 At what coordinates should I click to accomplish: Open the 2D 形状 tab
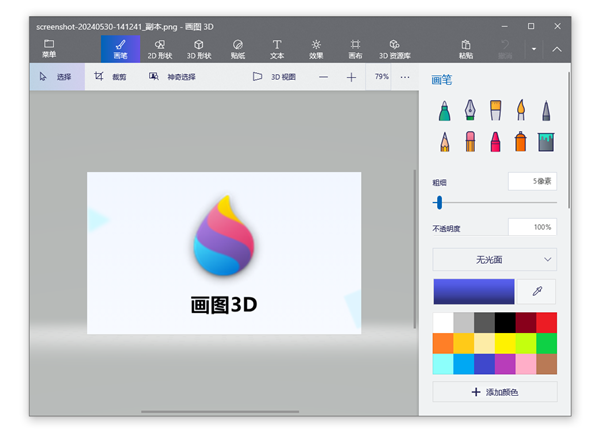coord(160,49)
